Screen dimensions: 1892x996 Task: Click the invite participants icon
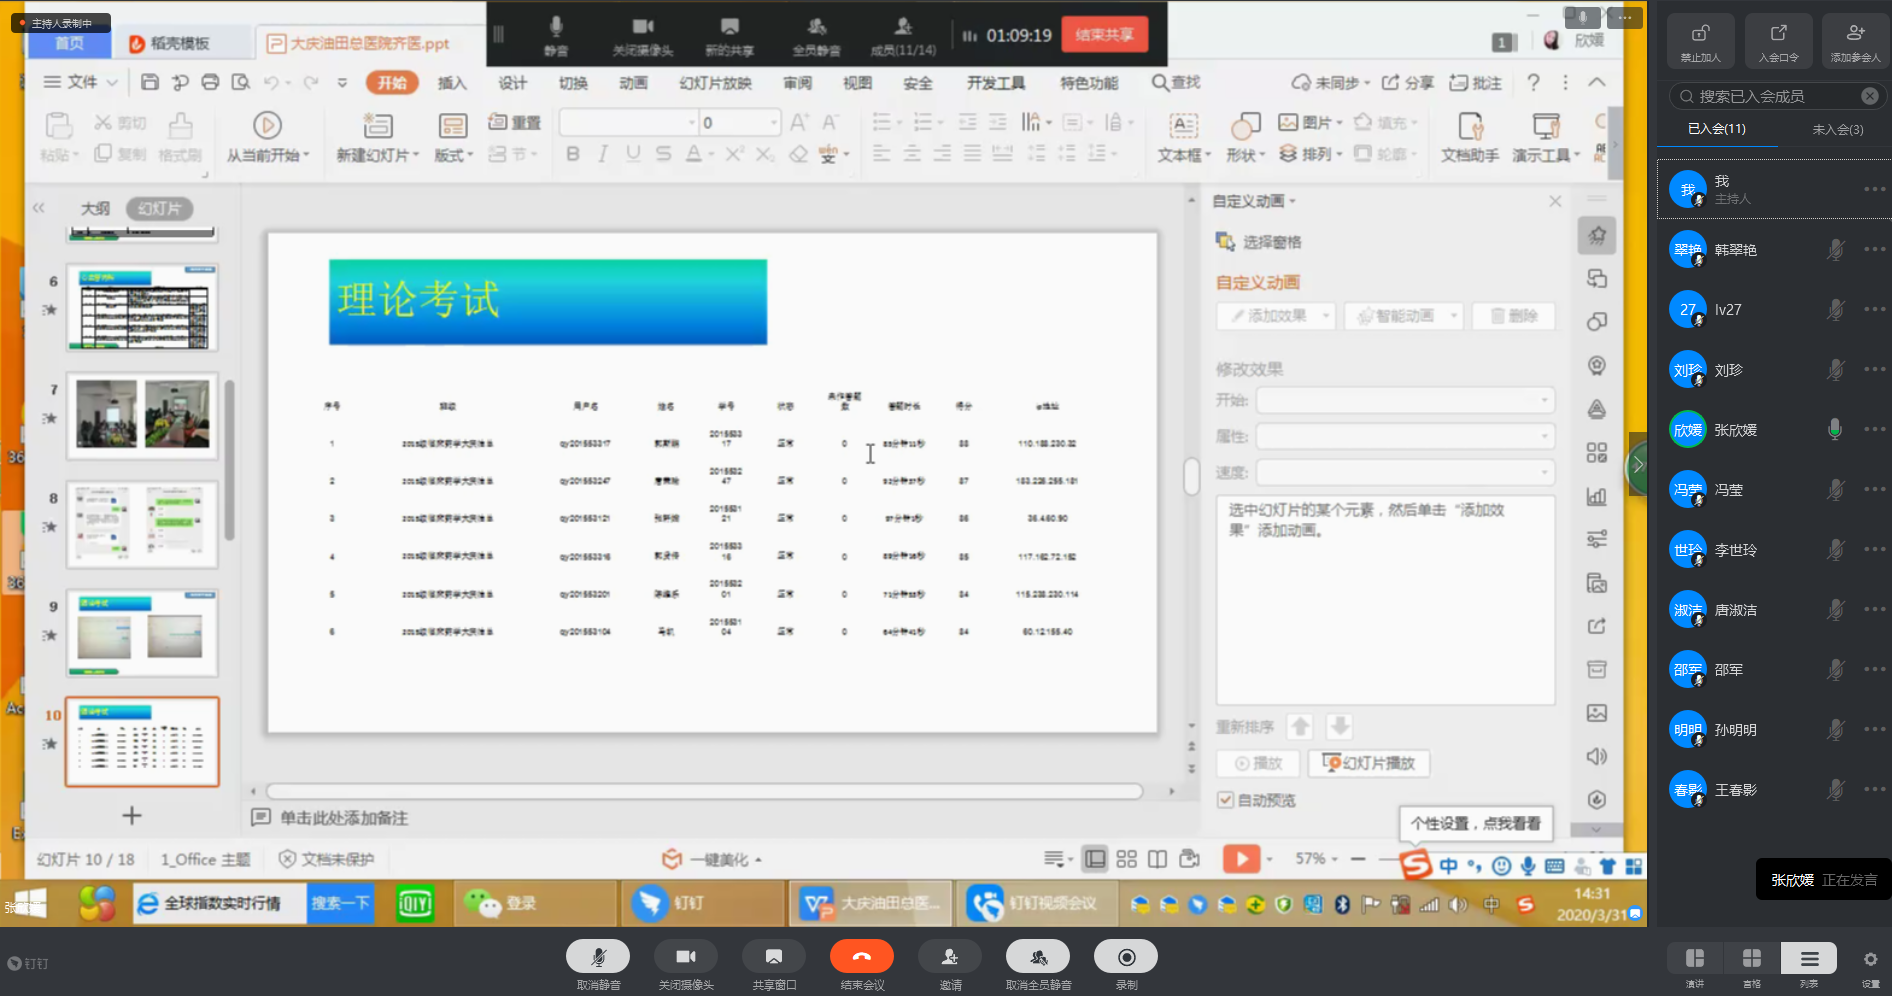pos(949,957)
